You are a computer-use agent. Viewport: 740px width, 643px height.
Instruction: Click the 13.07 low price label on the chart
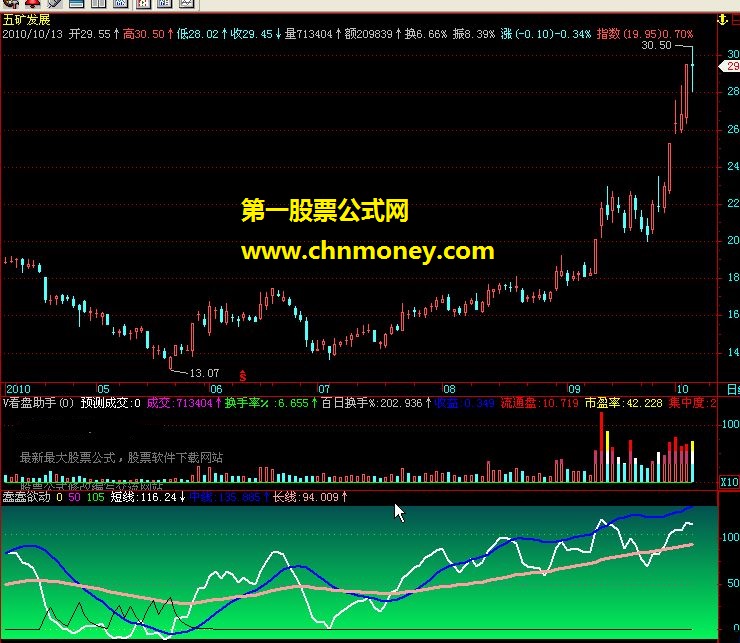pos(204,373)
